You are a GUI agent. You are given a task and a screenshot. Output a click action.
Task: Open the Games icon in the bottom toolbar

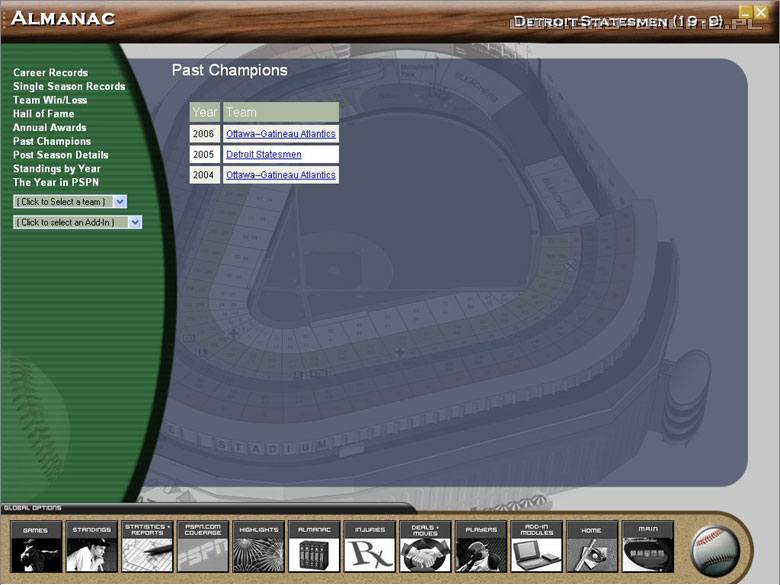(x=35, y=546)
